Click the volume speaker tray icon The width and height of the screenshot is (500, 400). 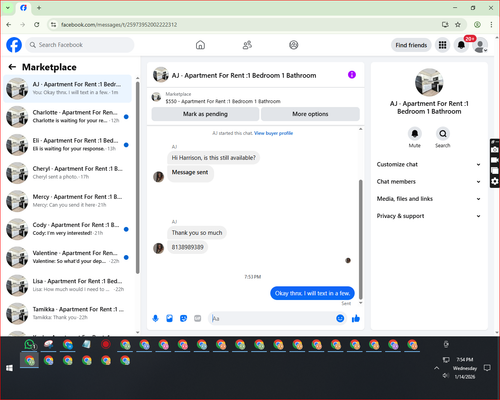tap(446, 376)
